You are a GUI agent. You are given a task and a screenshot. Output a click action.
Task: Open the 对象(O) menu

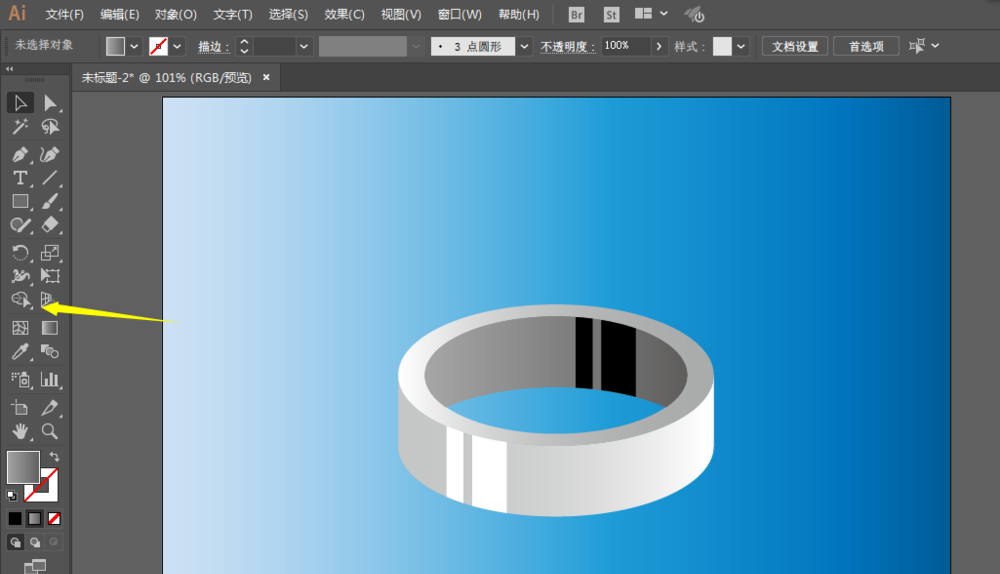176,14
